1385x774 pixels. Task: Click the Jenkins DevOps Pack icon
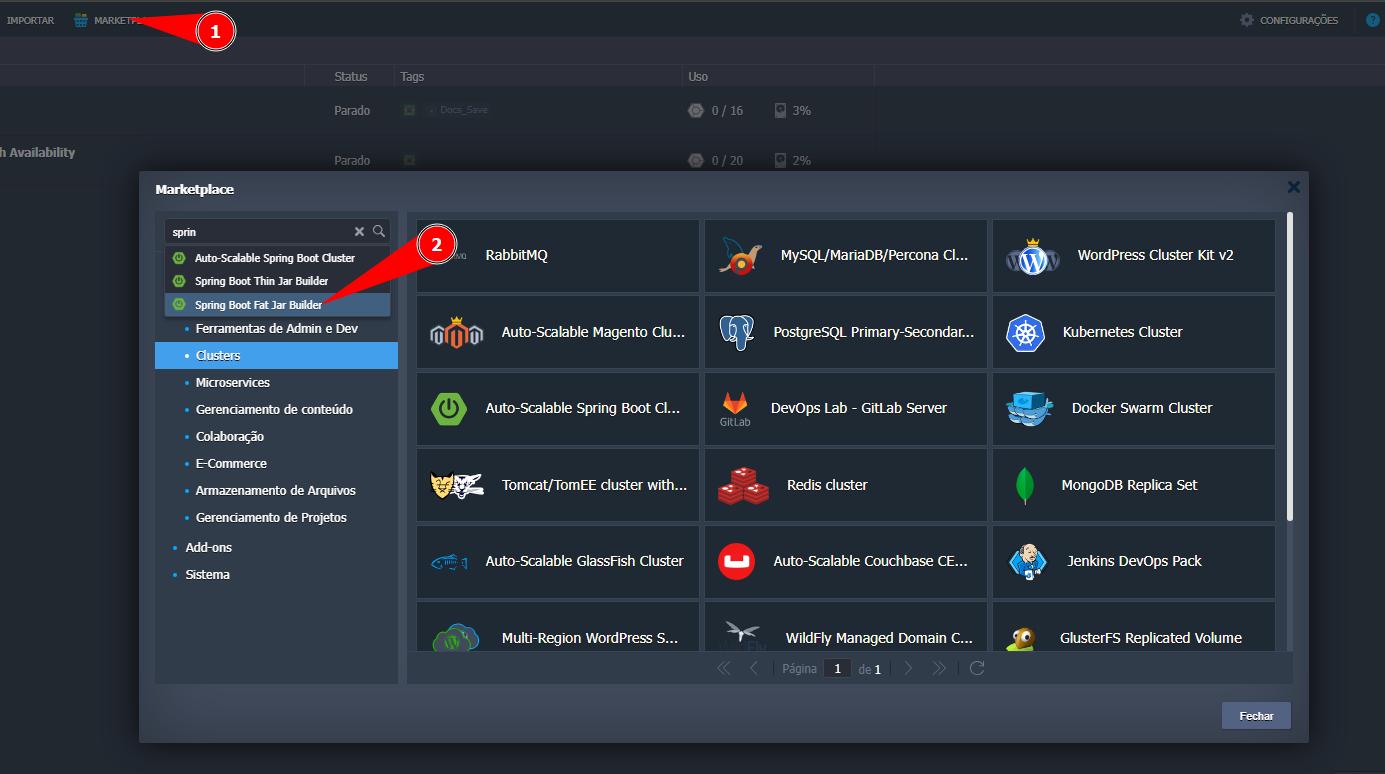click(x=1026, y=561)
